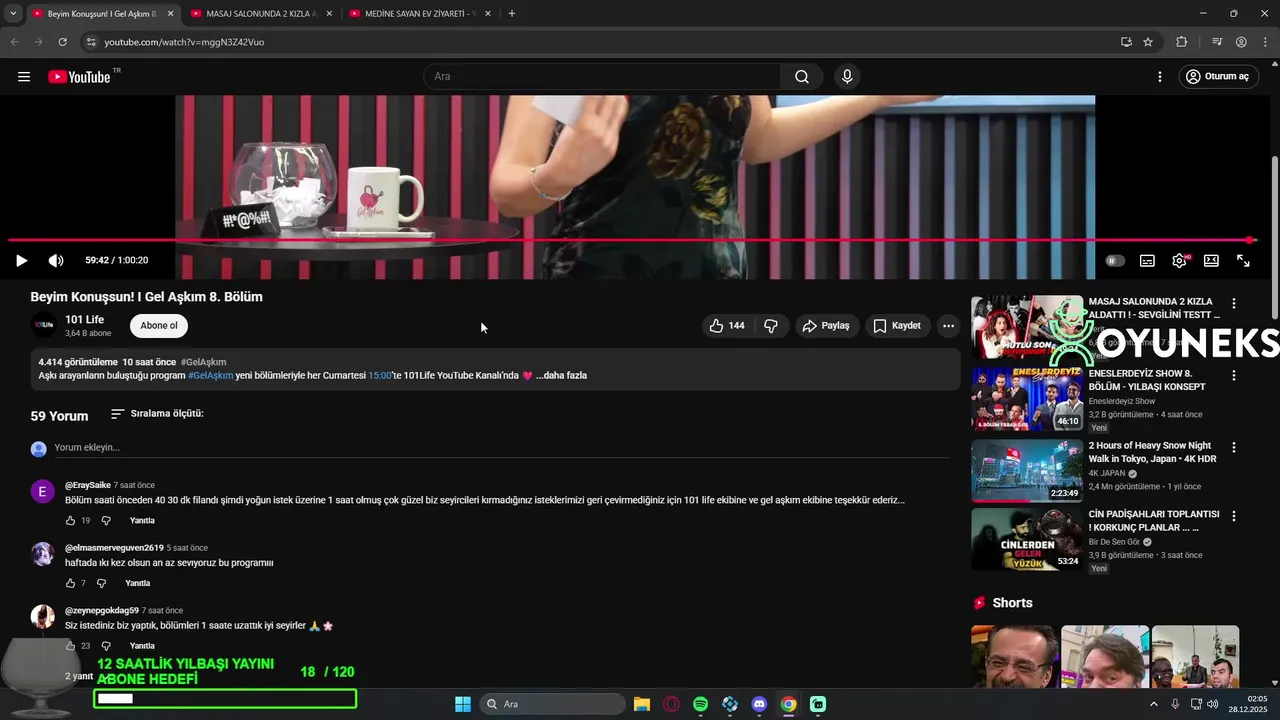Show hidden system tray icons chevron
Screen dimensions: 1280x720
point(1154,704)
